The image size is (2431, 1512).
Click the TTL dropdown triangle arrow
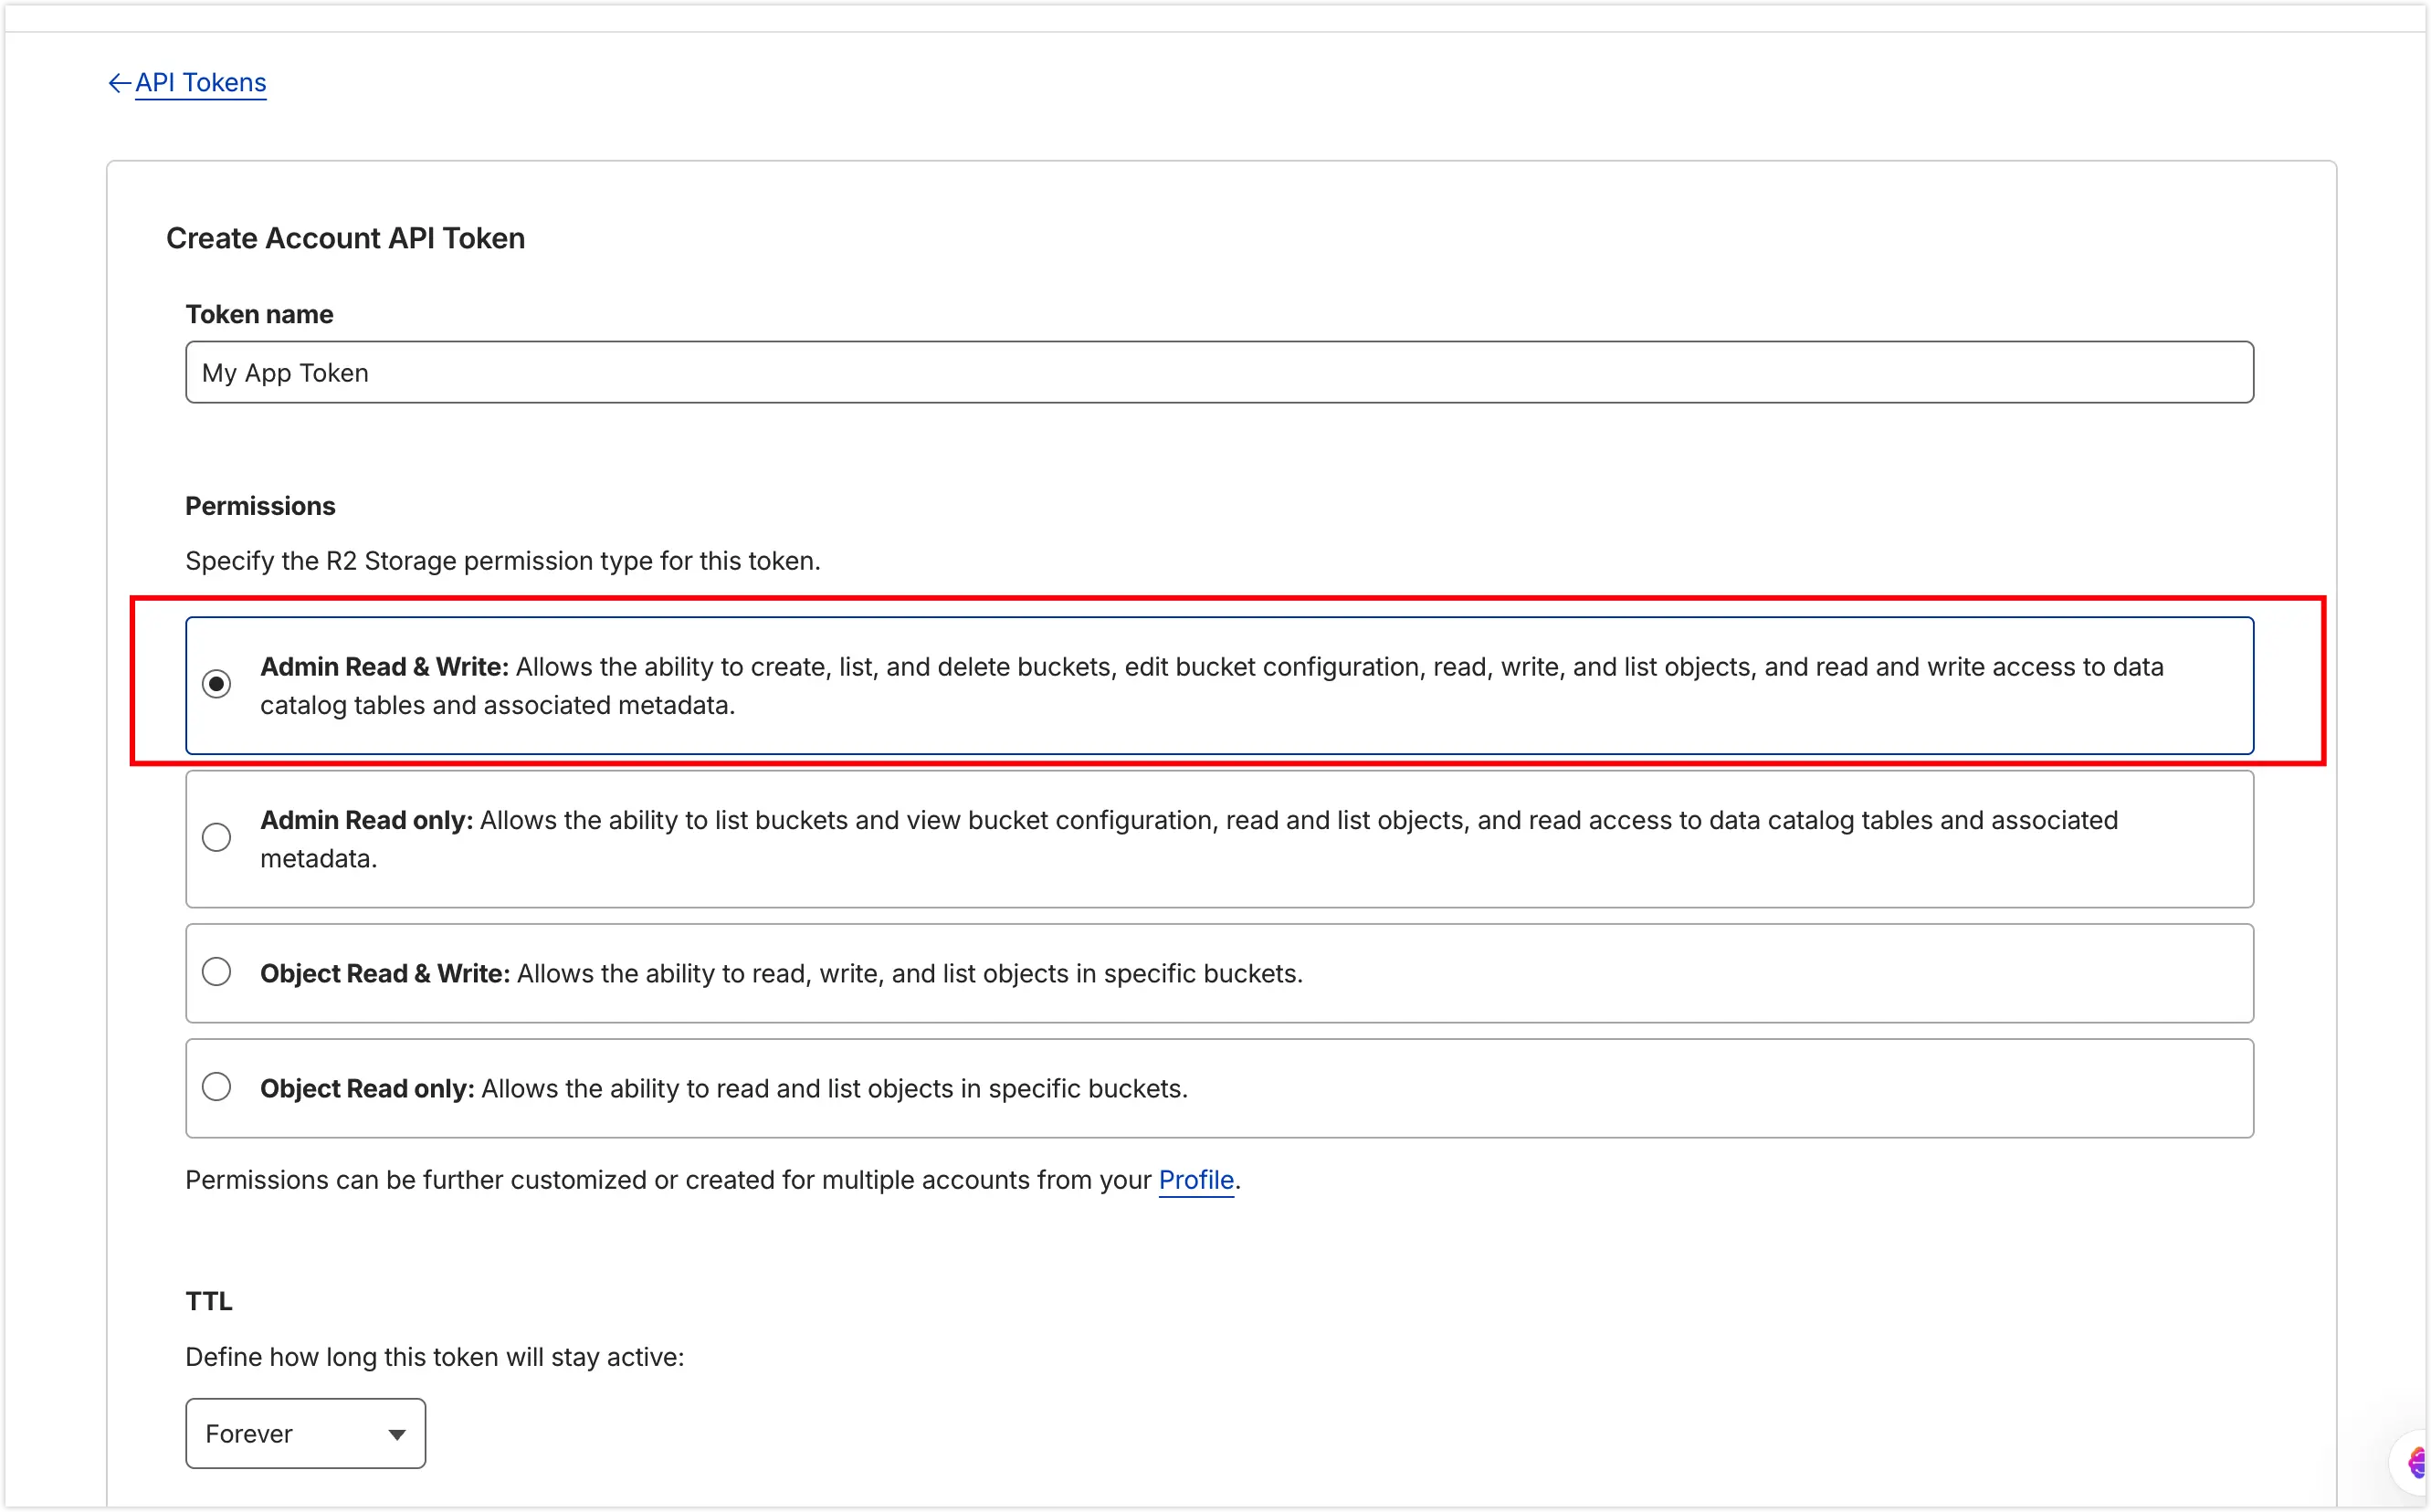coord(397,1435)
